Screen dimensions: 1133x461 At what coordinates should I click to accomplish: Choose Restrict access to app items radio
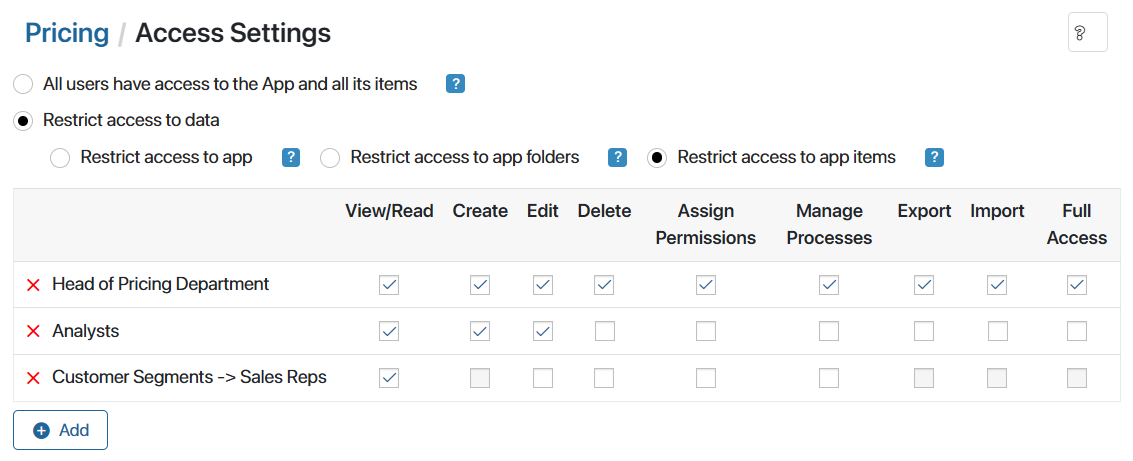[x=657, y=158]
